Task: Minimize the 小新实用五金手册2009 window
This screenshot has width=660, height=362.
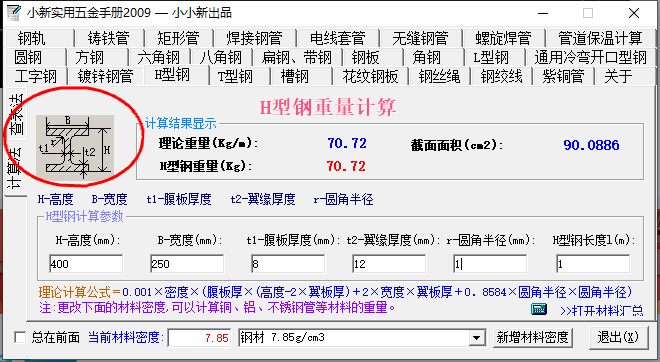Action: (x=543, y=13)
